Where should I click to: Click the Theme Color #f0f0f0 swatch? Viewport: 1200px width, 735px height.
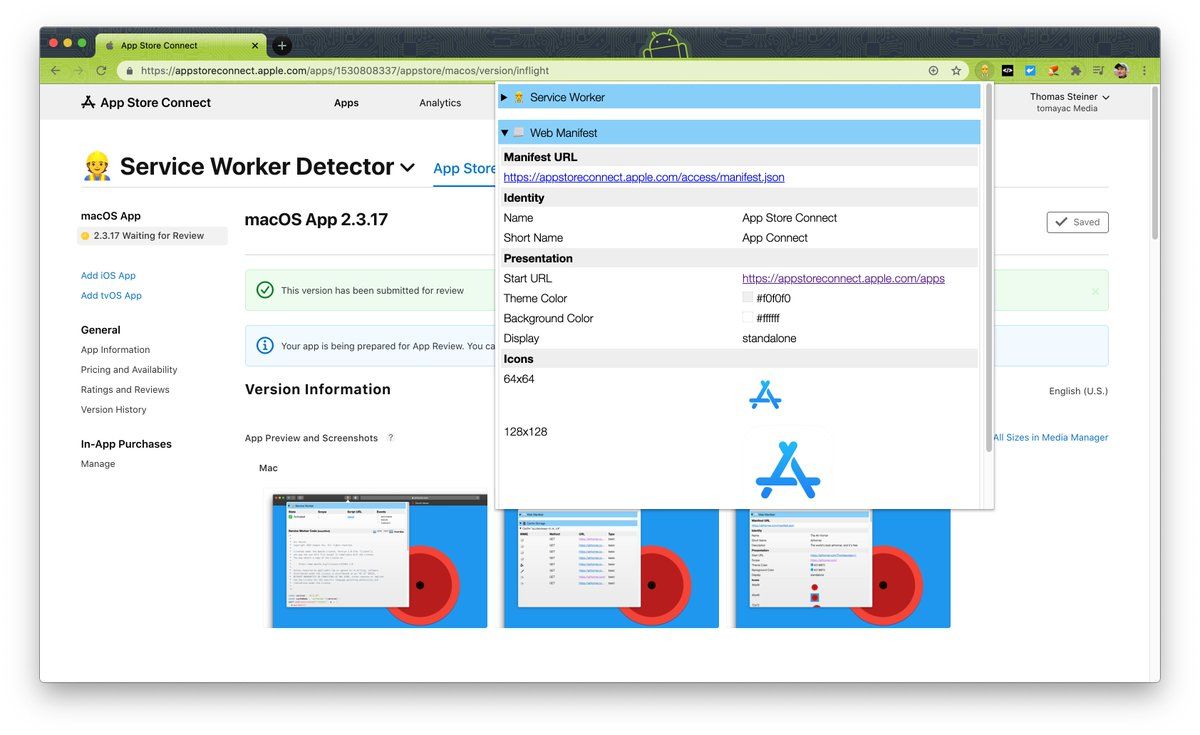[x=747, y=298]
